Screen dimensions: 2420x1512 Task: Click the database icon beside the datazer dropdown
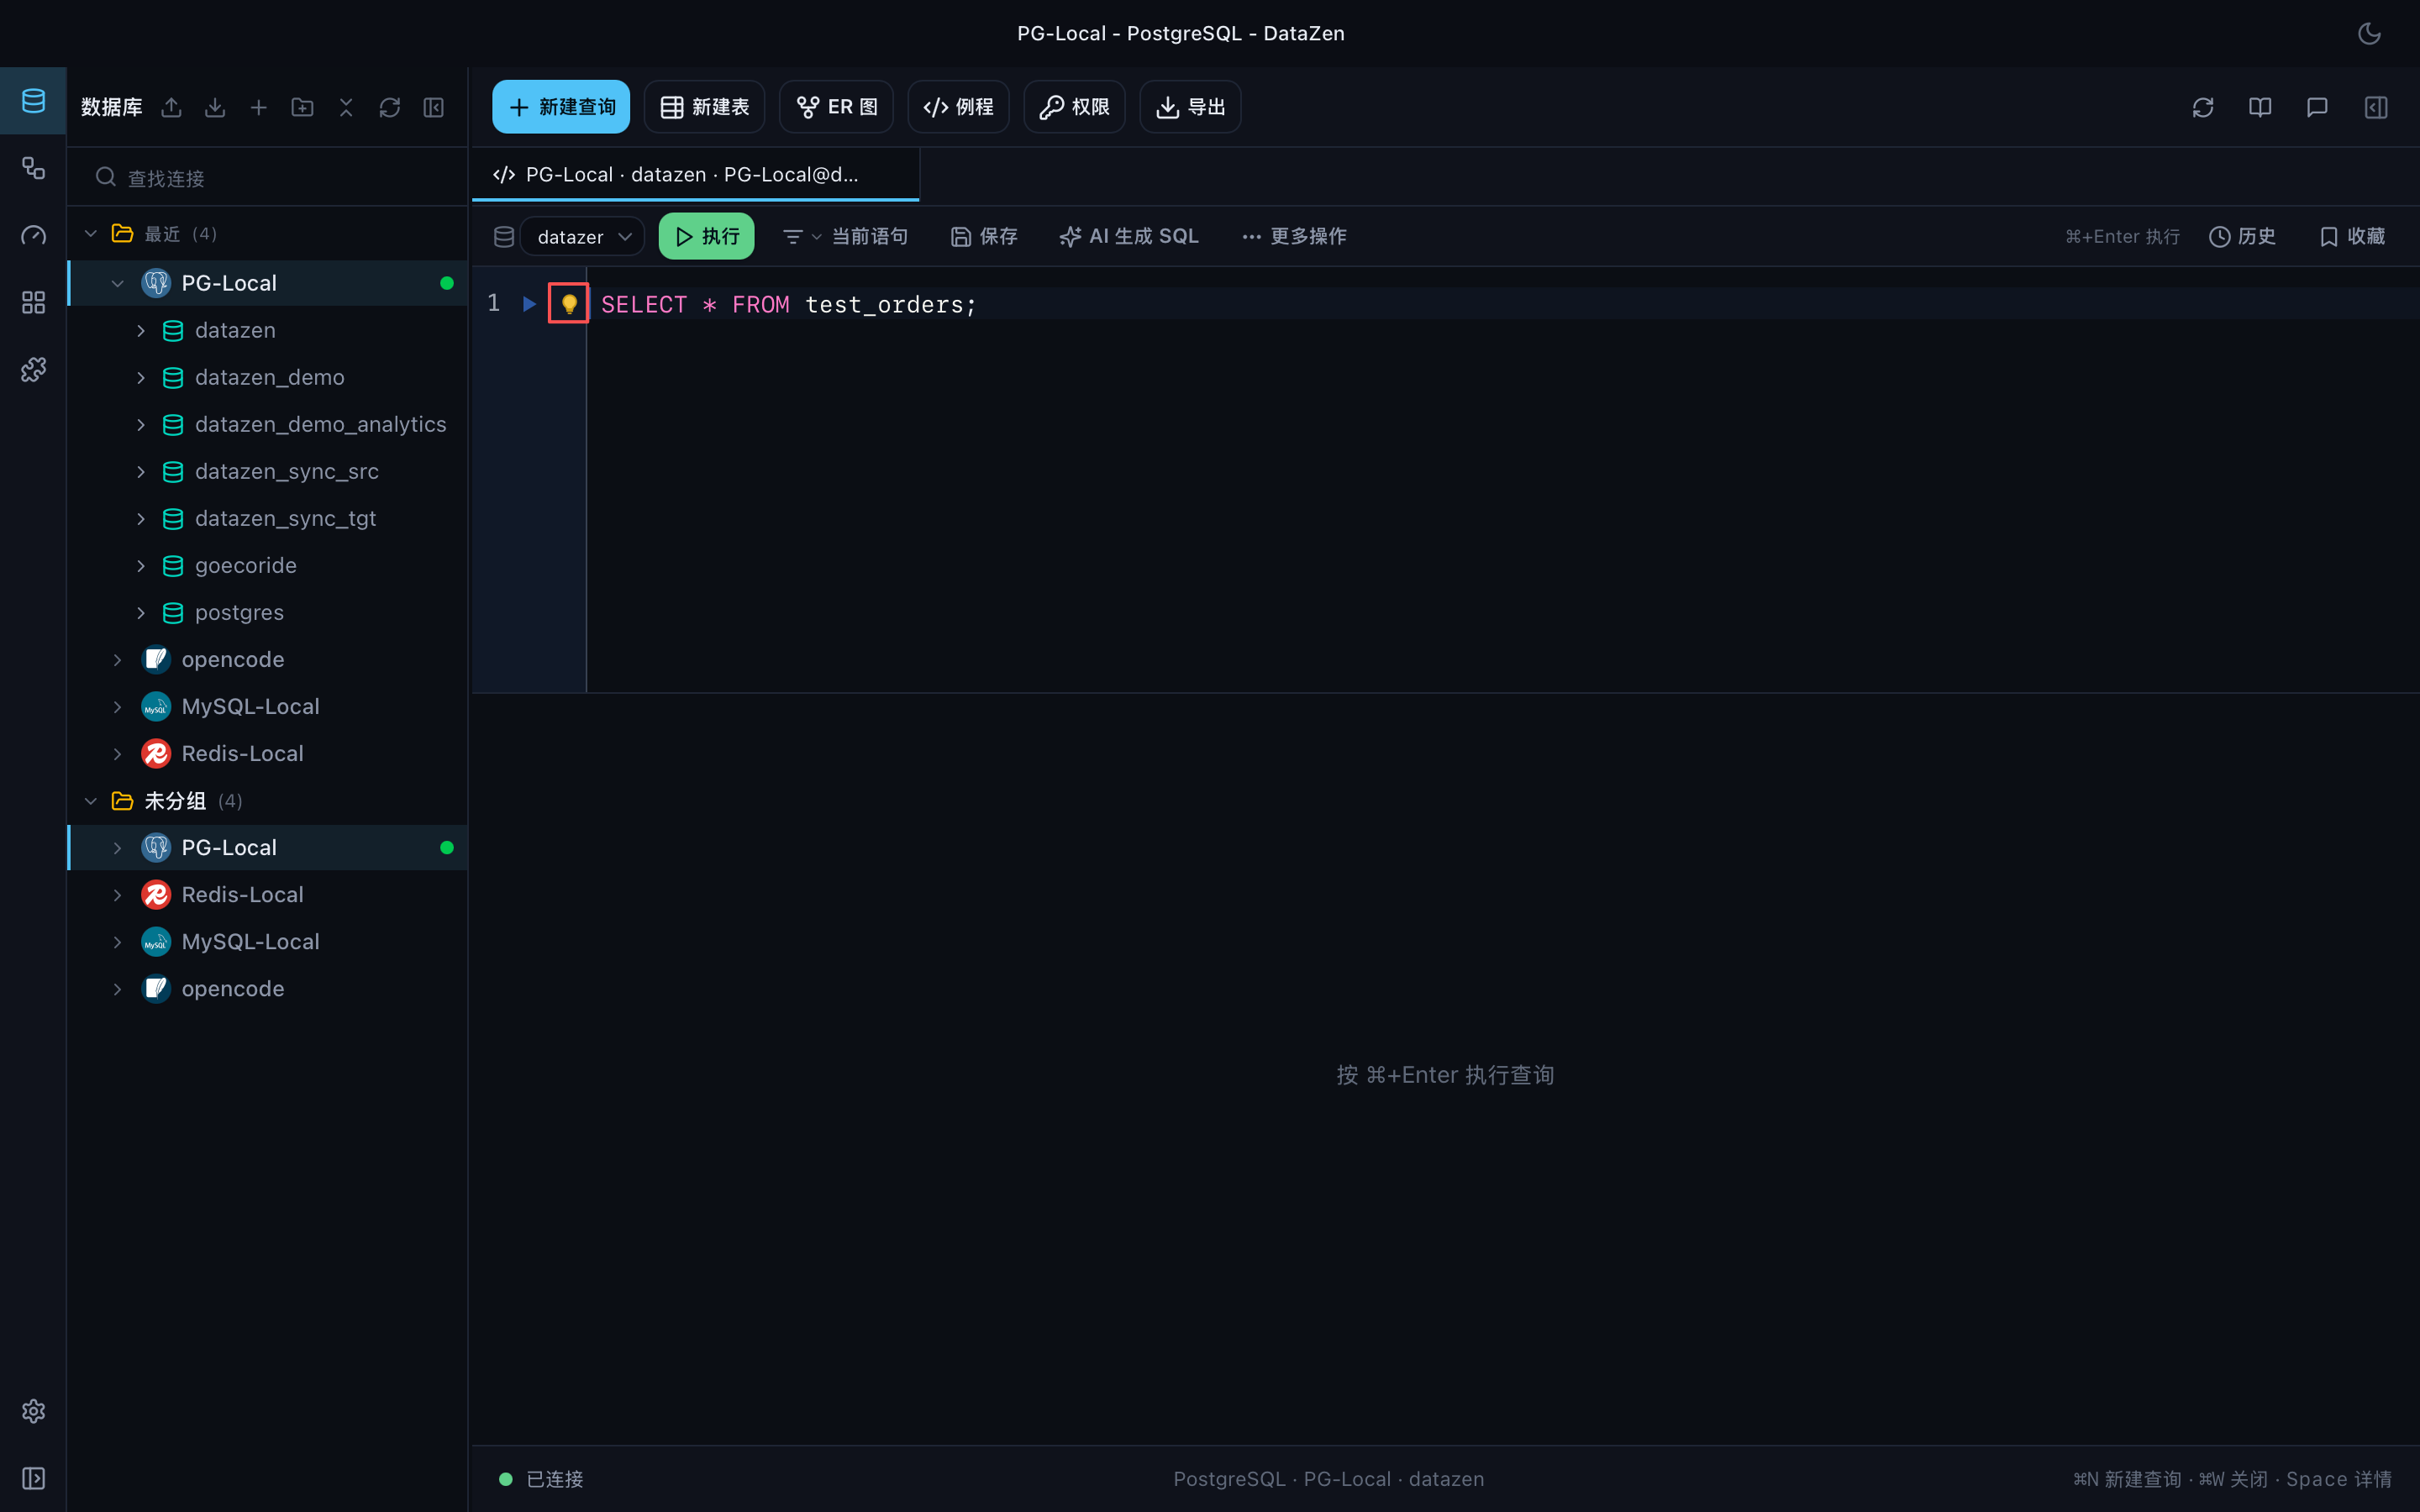504,237
